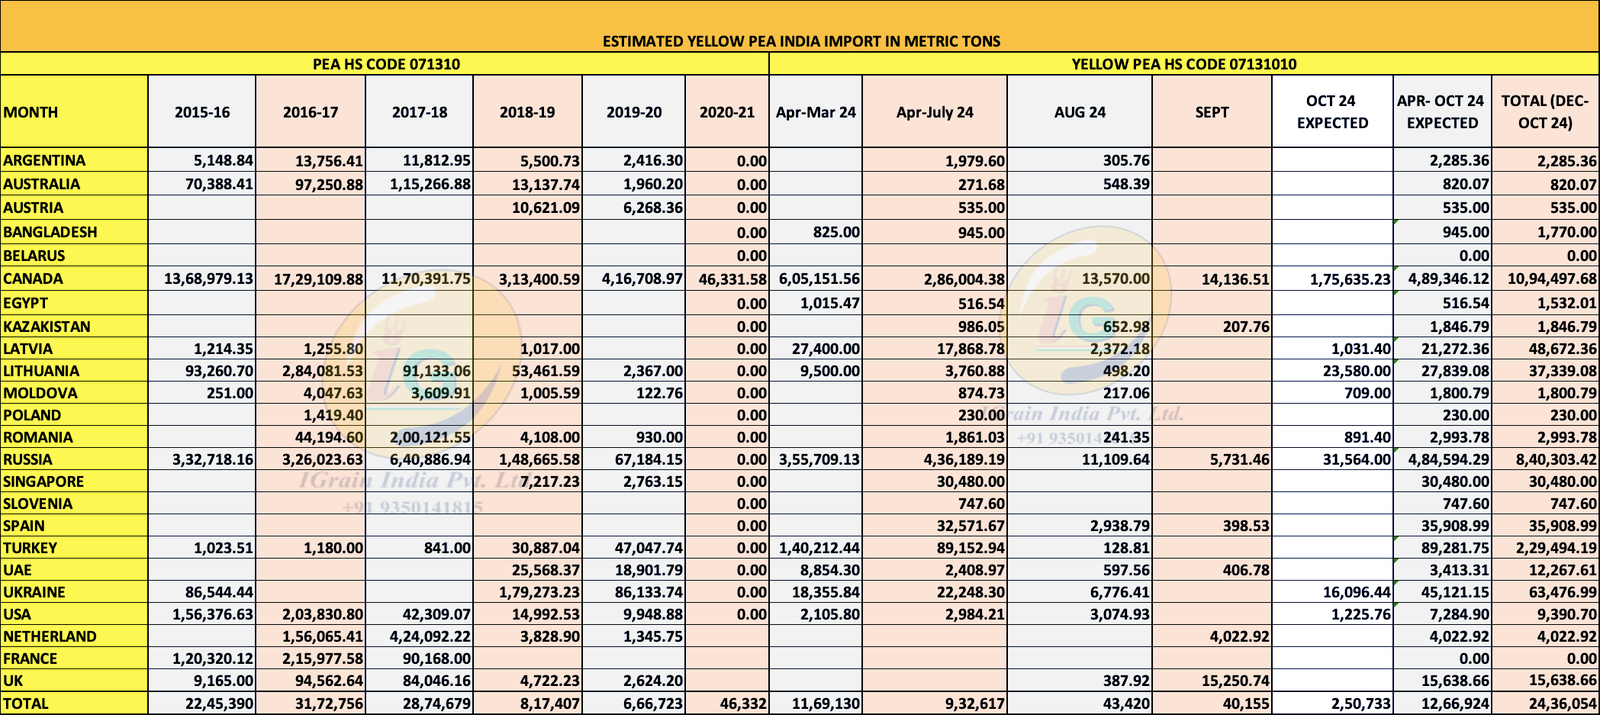Select the 2015-16 column header
This screenshot has width=1600, height=715.
coord(202,112)
